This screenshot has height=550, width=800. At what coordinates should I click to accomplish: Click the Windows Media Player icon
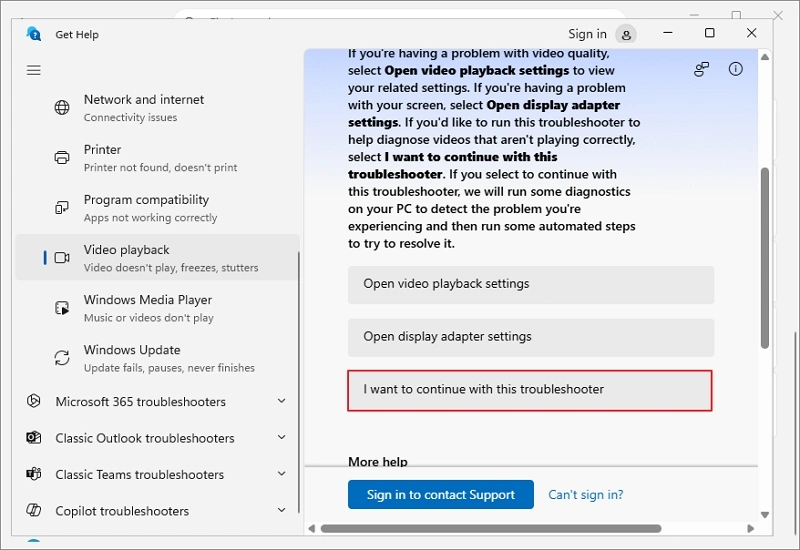(62, 308)
